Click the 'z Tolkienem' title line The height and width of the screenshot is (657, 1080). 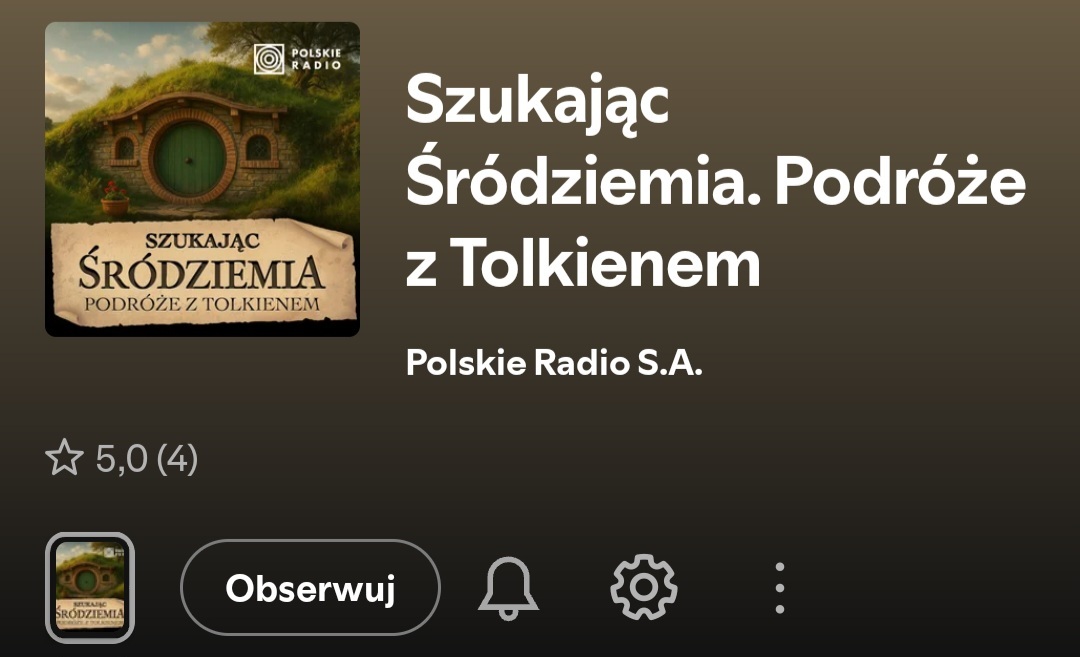click(583, 264)
